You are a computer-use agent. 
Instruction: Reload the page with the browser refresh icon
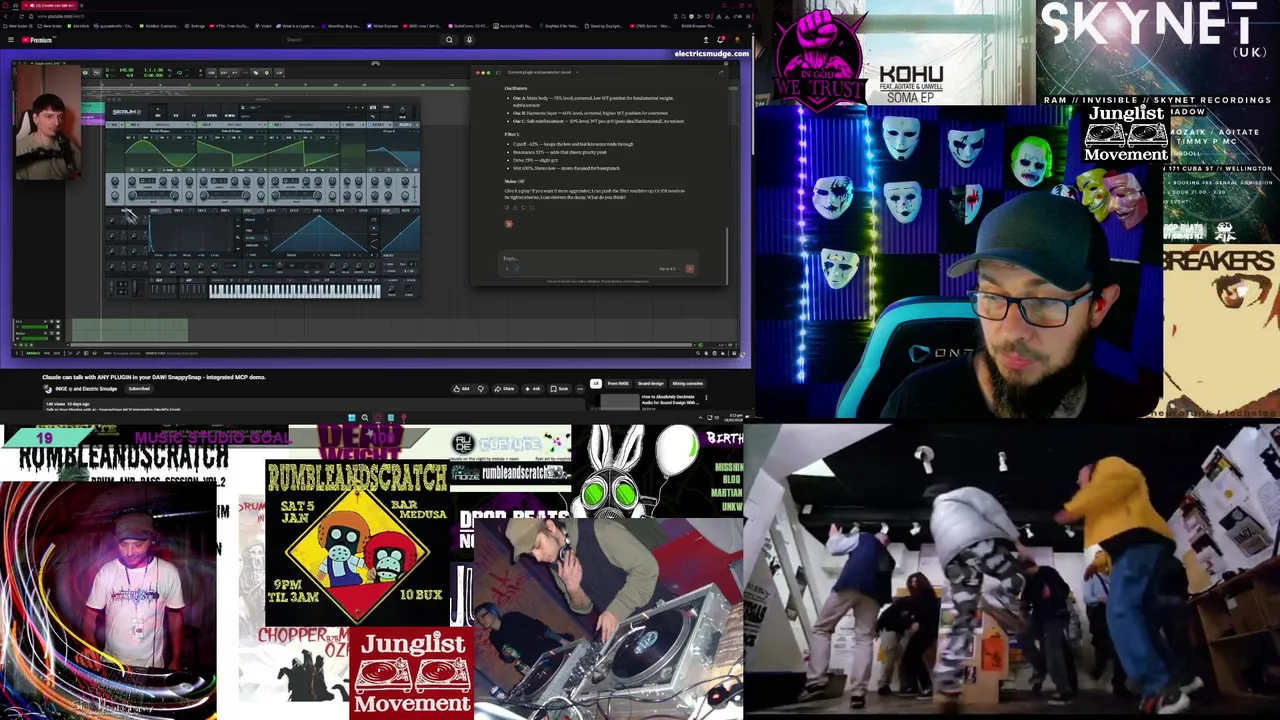[x=21, y=16]
